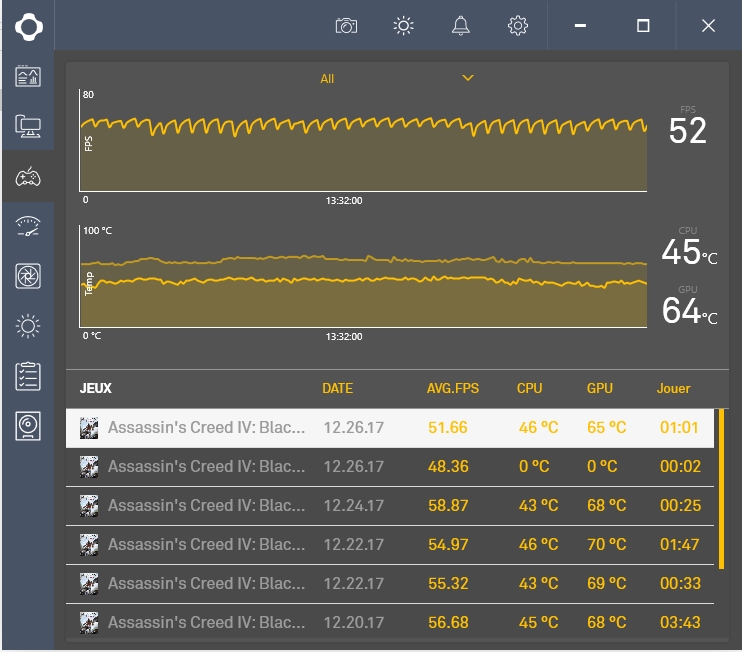Open the PC build/monitor sidebar icon

point(28,126)
